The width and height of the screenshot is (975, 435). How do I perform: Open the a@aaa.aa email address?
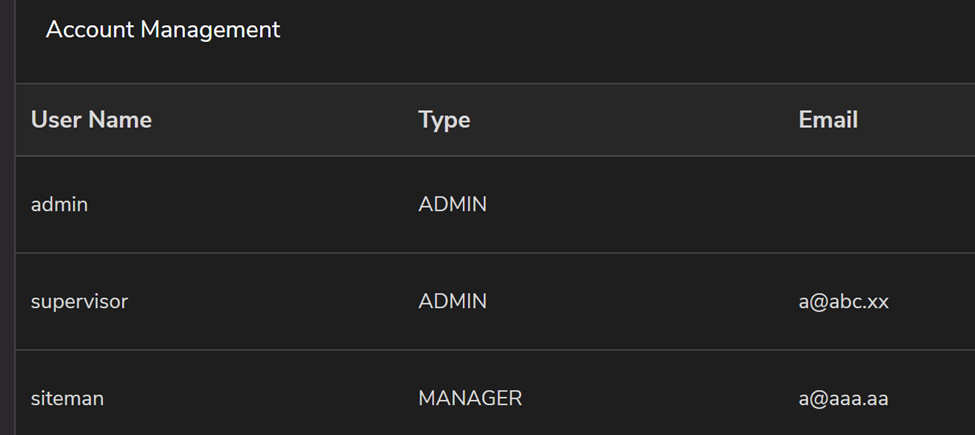(843, 398)
